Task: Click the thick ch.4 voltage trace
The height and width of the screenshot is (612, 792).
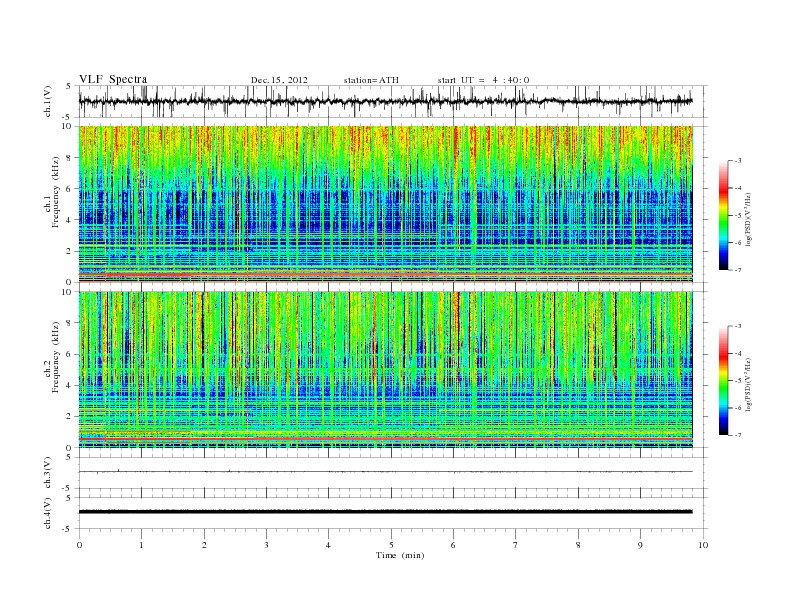Action: [x=385, y=512]
